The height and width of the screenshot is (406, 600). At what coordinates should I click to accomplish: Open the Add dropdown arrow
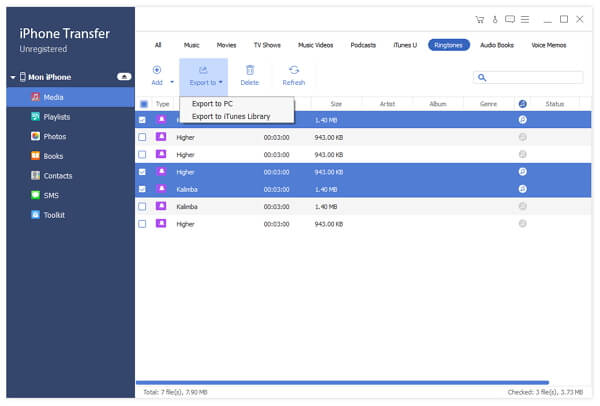[172, 82]
